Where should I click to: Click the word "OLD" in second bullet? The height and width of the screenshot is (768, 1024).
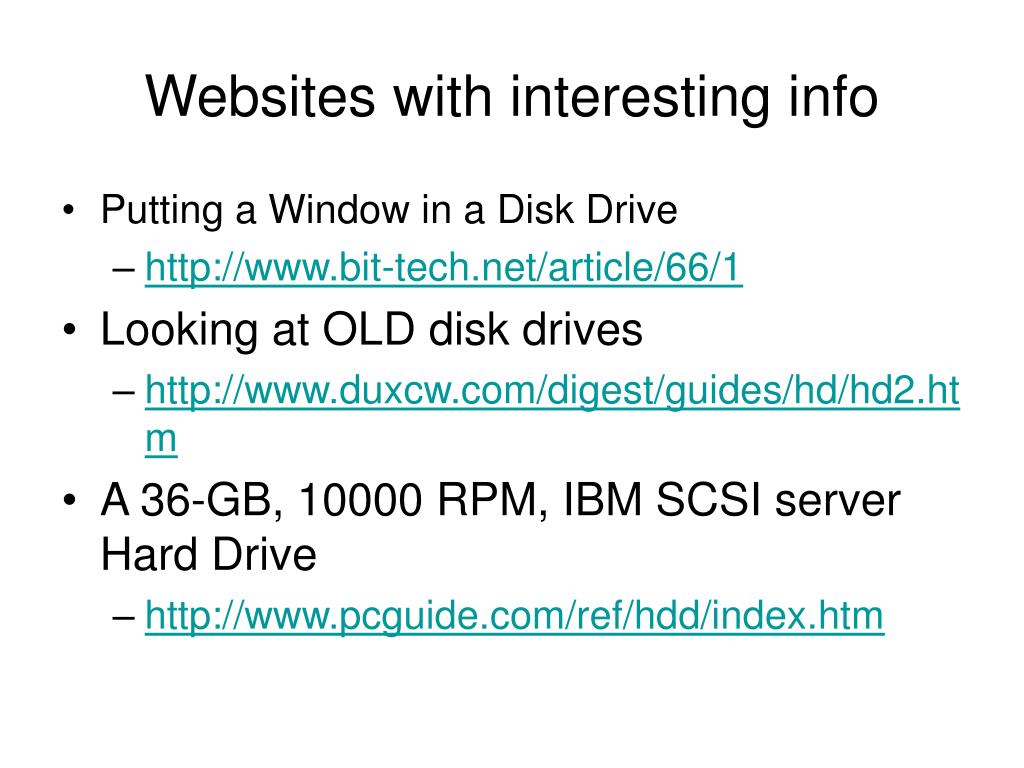[x=368, y=328]
